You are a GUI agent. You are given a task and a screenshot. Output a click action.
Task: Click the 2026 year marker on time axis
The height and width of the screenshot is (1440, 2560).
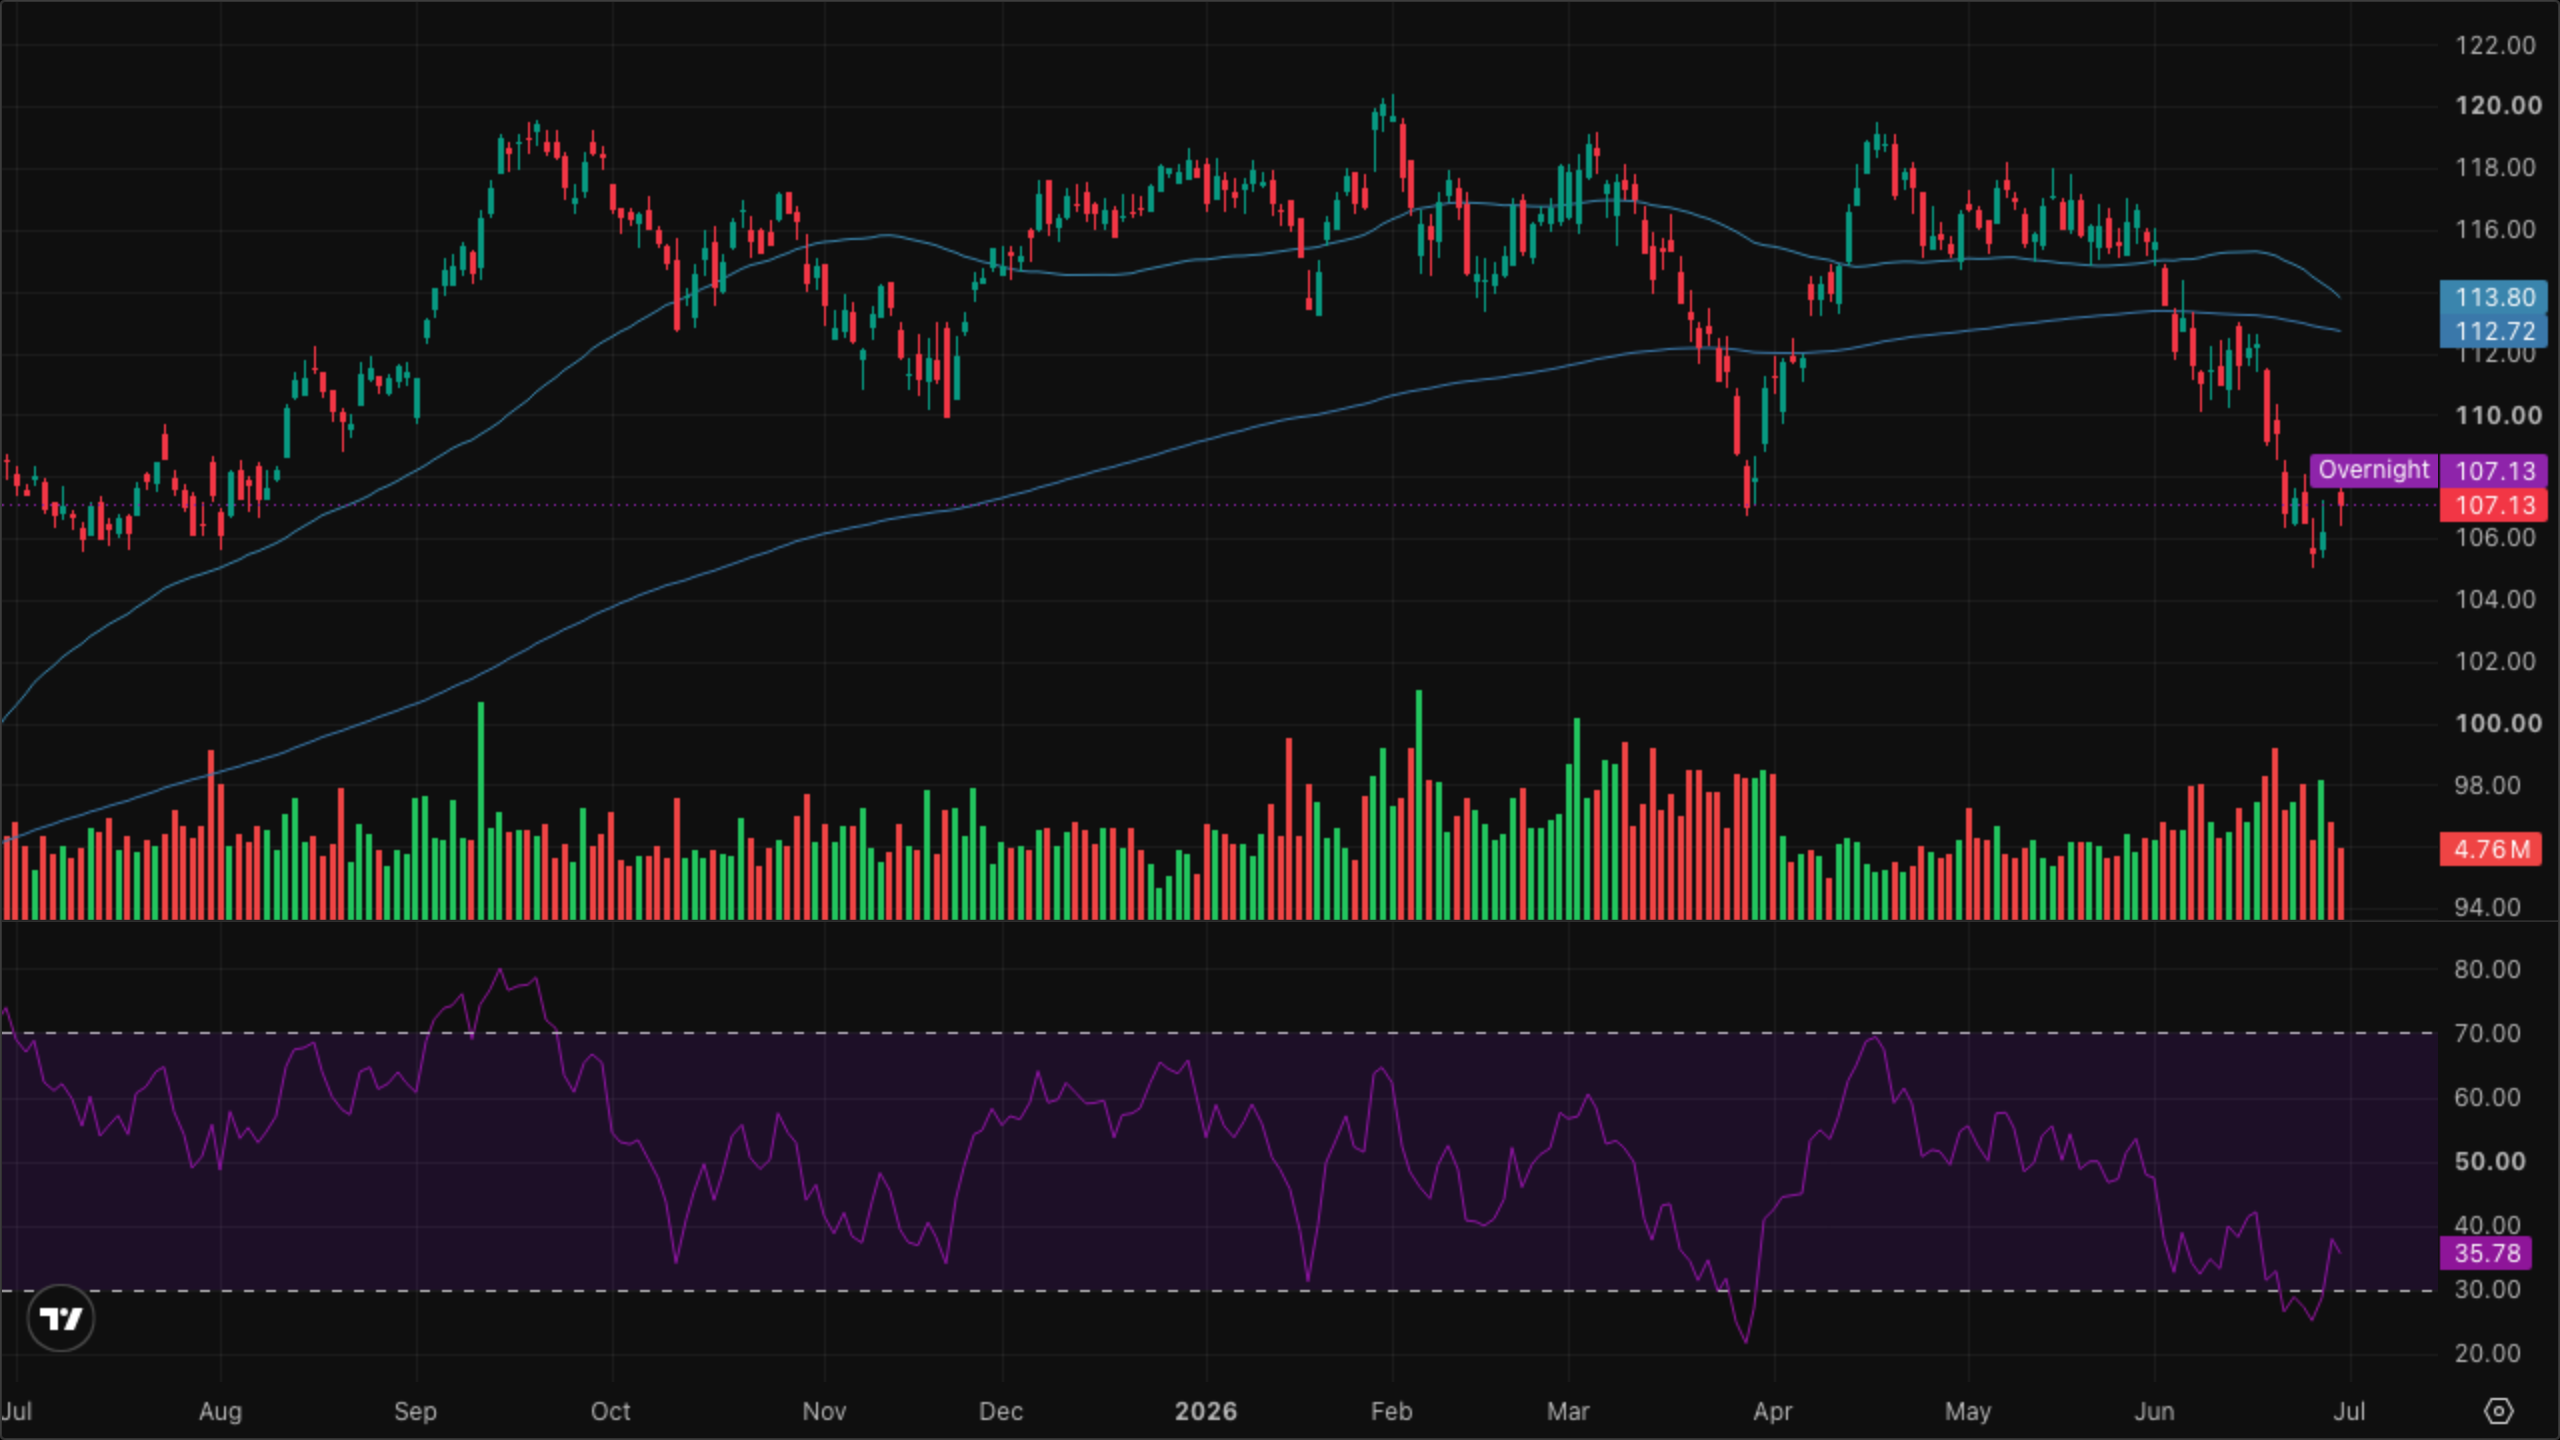pyautogui.click(x=1205, y=1411)
